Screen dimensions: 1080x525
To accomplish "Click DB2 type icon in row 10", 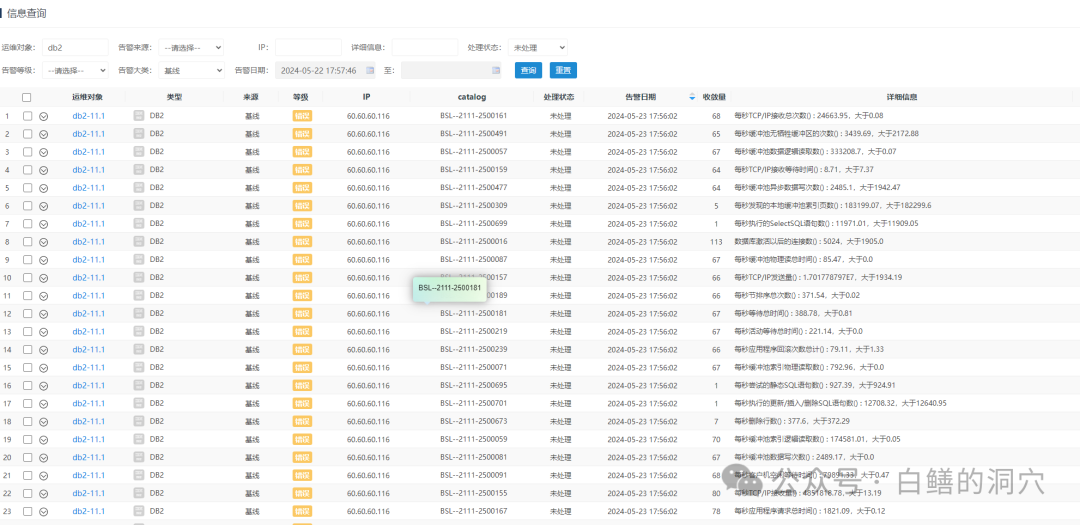I will click(x=138, y=277).
